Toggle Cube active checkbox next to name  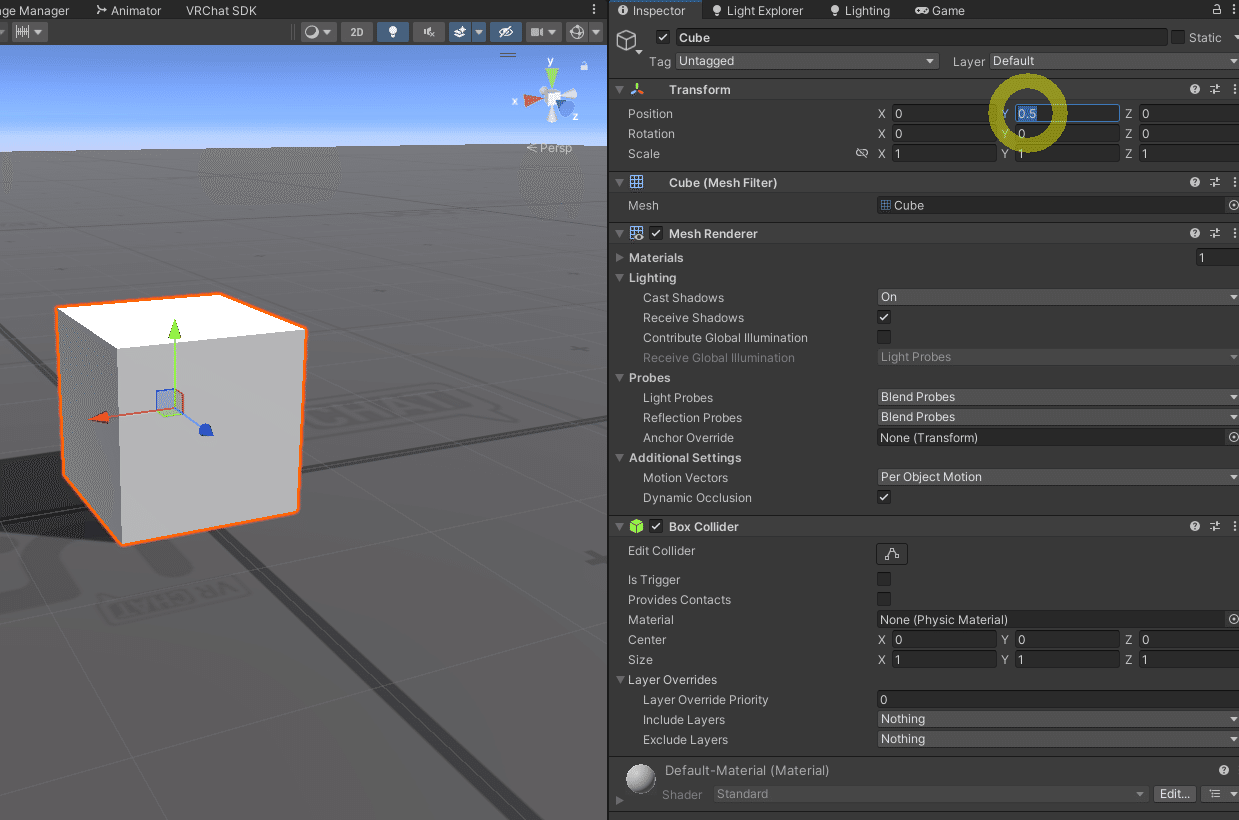(663, 38)
